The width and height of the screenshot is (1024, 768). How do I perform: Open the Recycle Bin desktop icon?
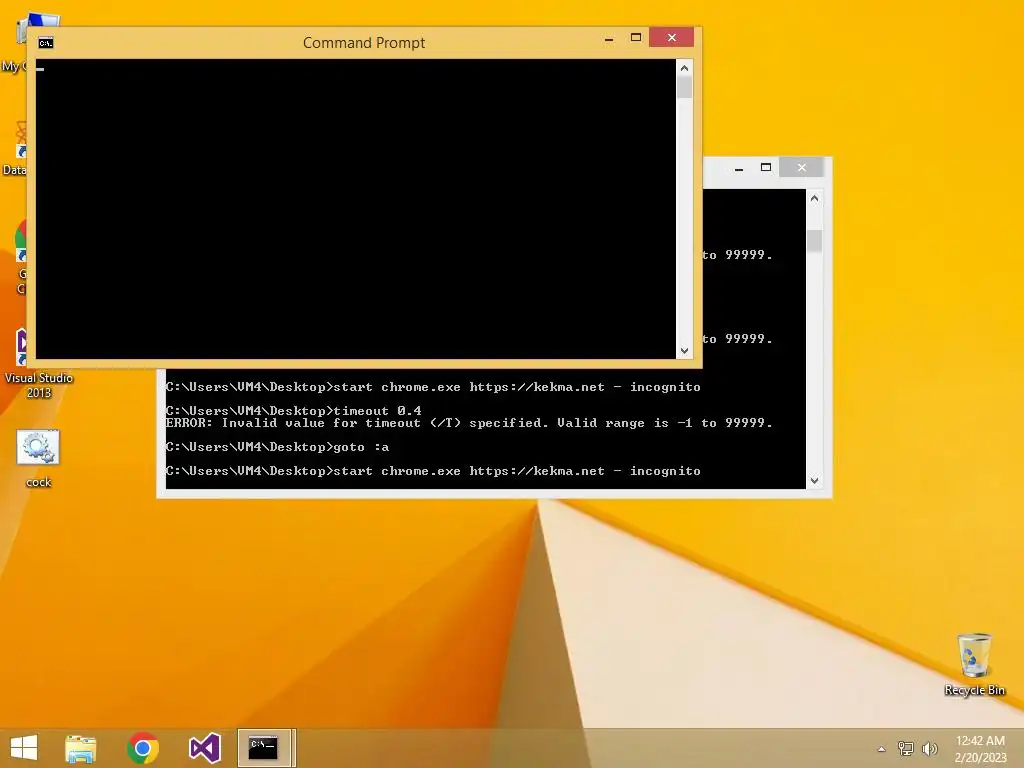pos(974,665)
